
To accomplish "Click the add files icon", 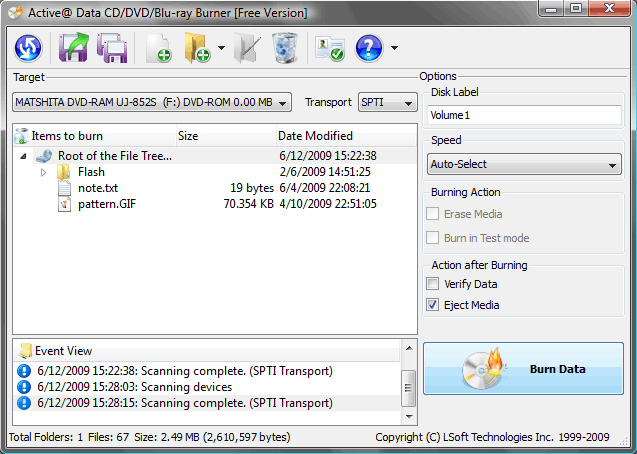I will [x=157, y=48].
